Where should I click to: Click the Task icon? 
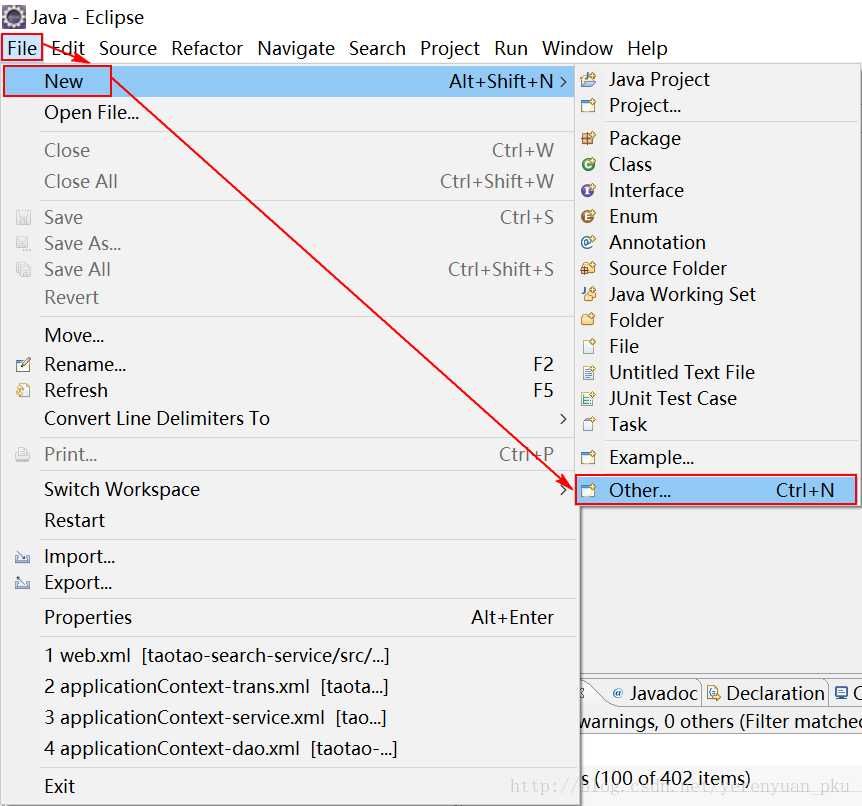(x=588, y=424)
